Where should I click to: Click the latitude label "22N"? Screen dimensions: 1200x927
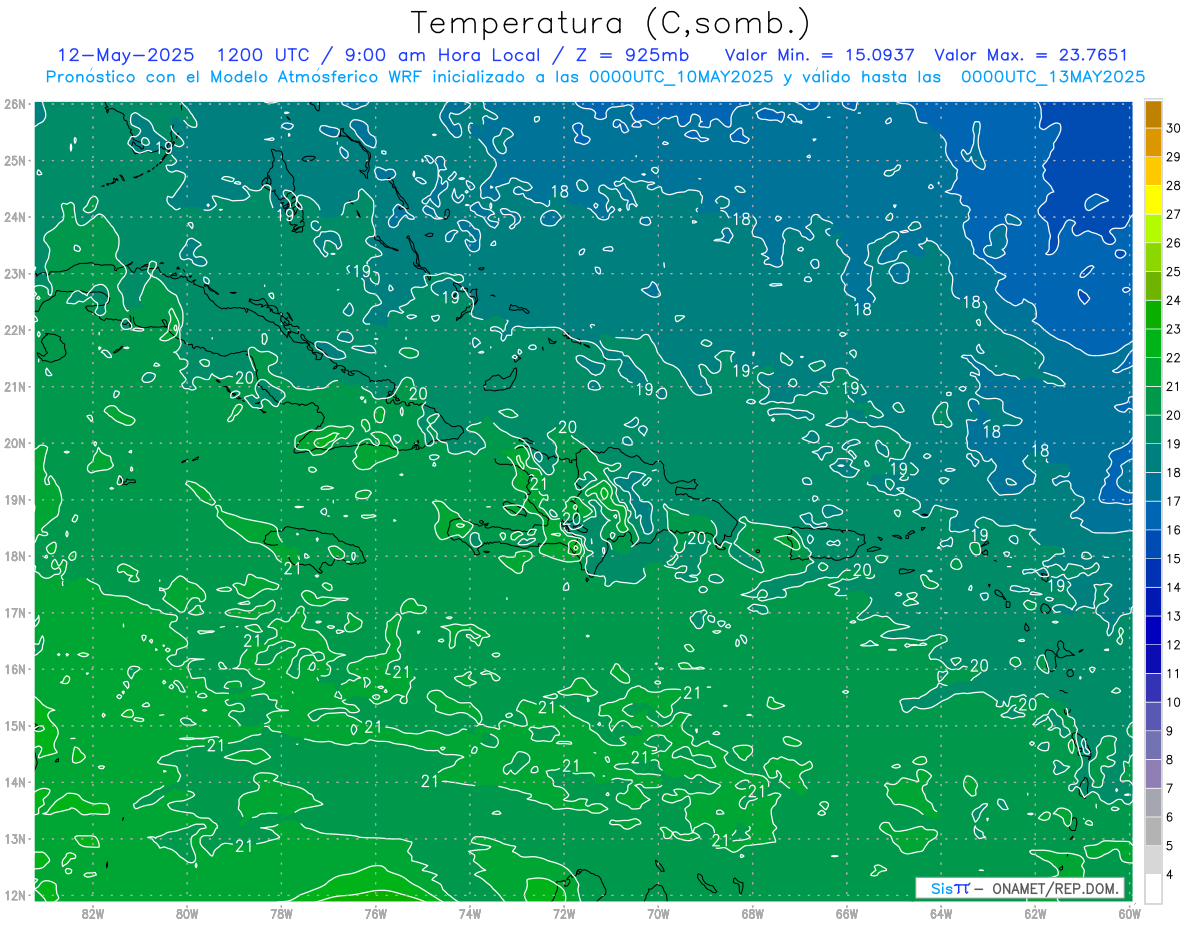click(14, 330)
